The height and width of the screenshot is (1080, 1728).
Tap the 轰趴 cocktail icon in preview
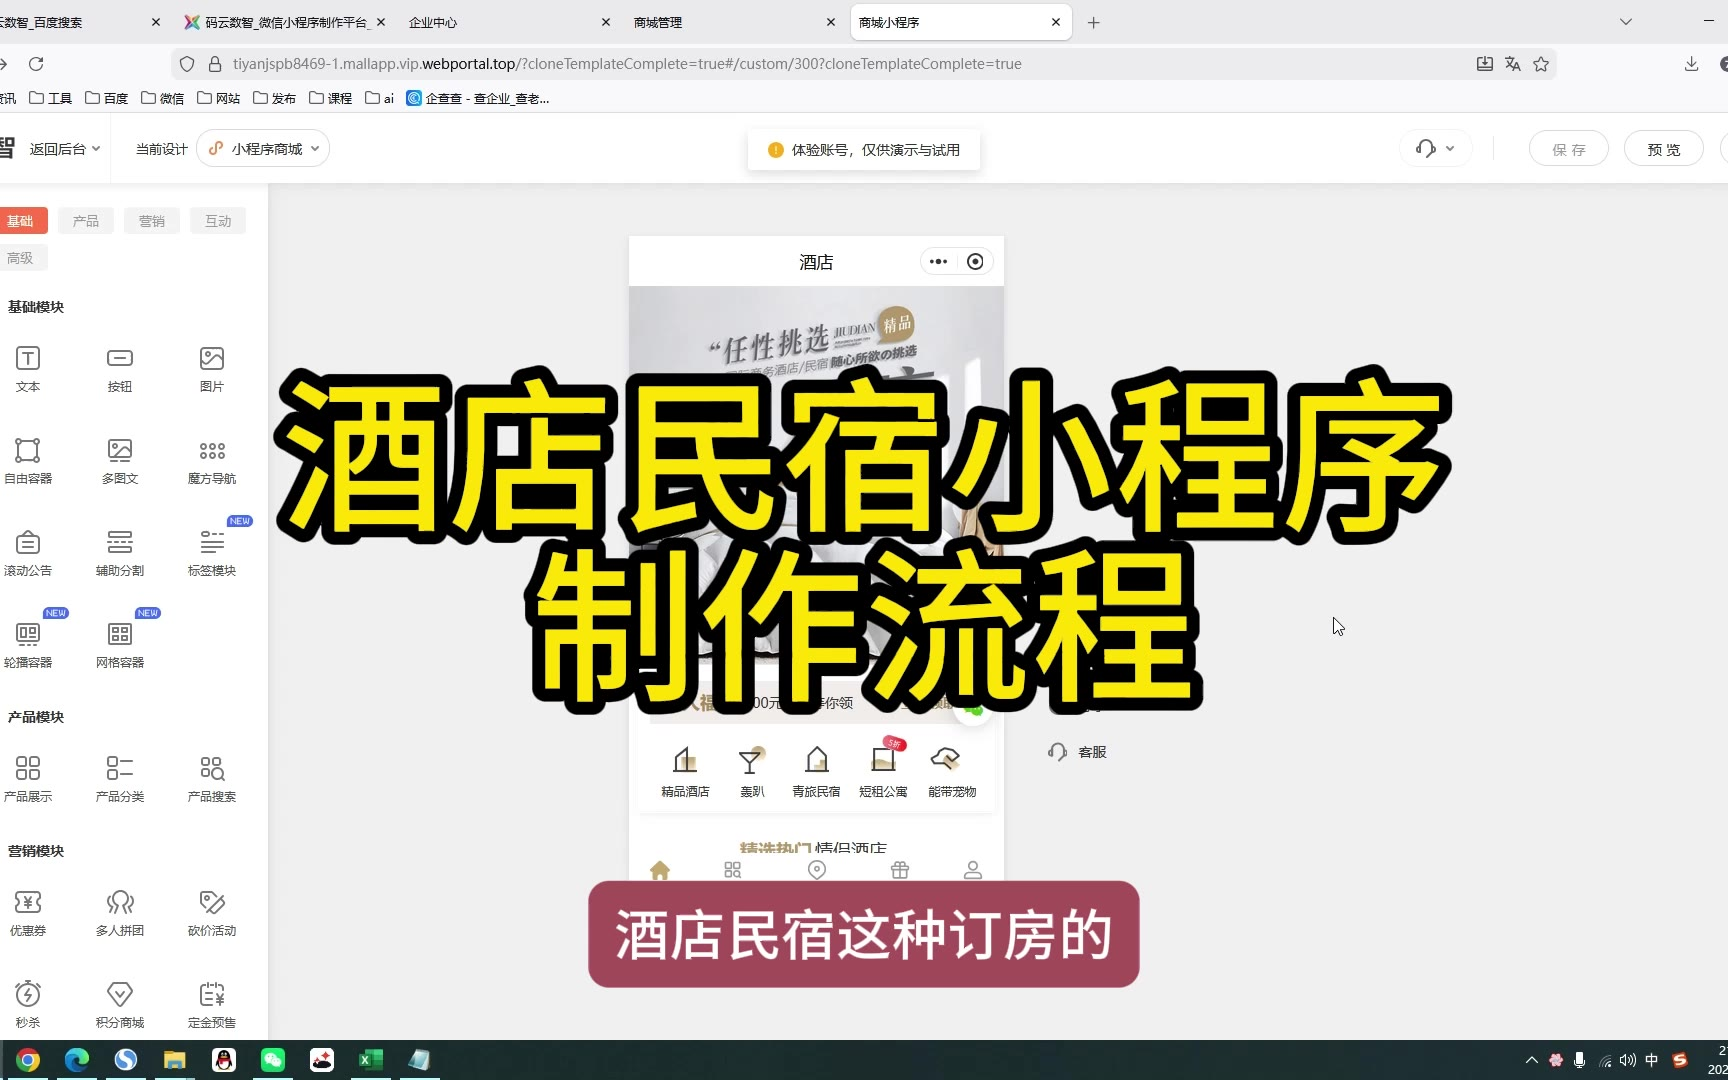pyautogui.click(x=751, y=772)
